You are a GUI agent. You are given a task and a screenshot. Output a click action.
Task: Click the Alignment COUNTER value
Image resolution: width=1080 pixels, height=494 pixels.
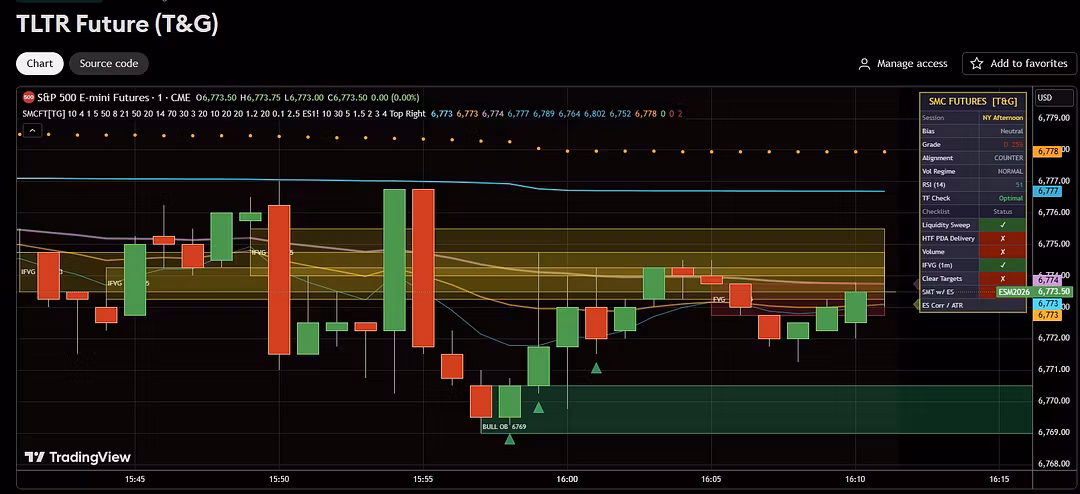pyautogui.click(x=1008, y=158)
